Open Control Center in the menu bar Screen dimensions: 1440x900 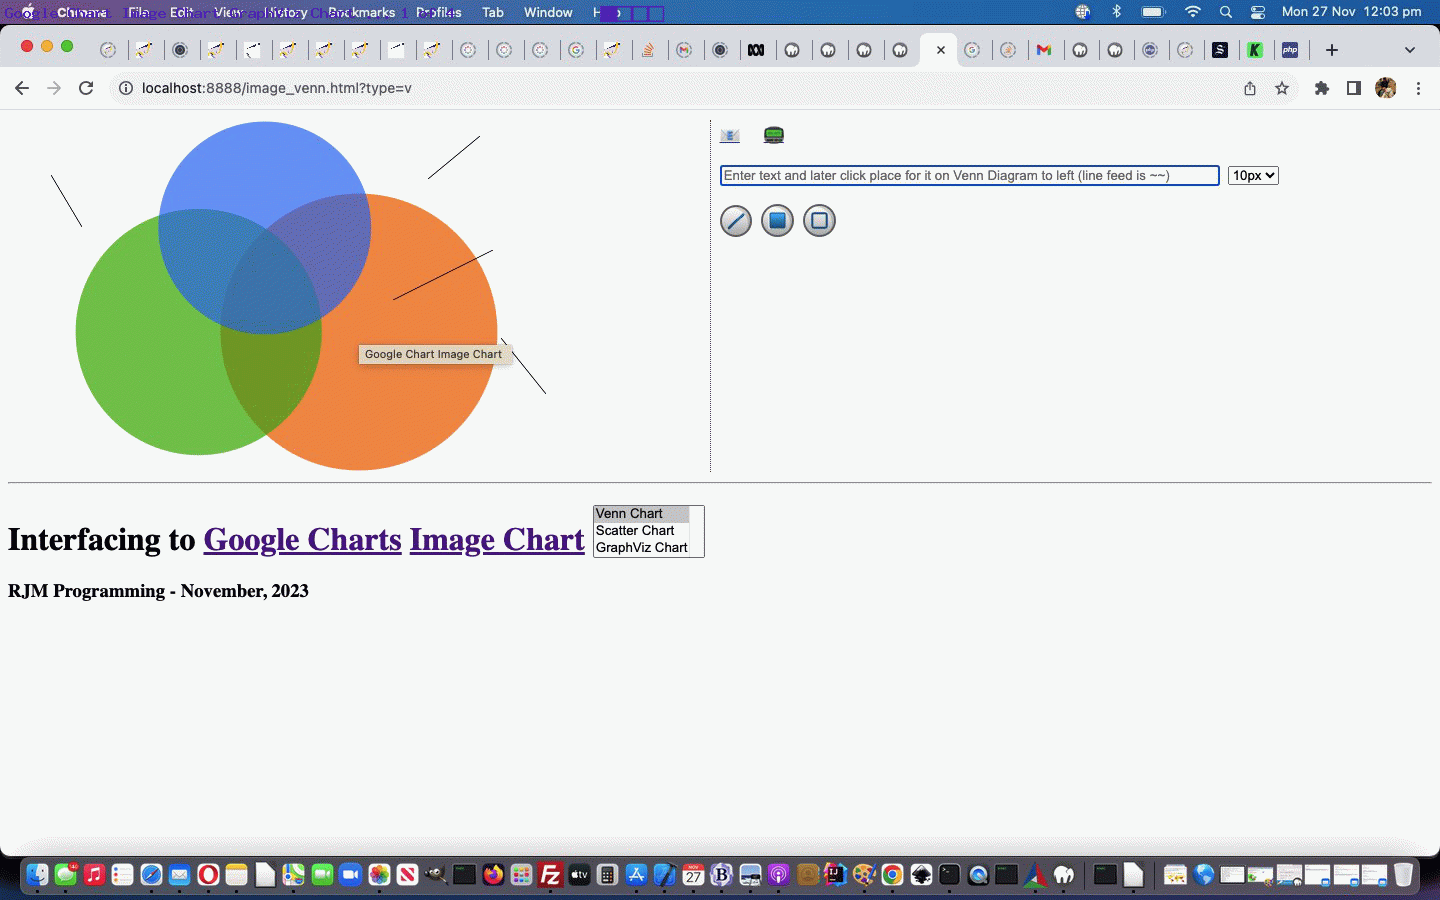coord(1258,12)
